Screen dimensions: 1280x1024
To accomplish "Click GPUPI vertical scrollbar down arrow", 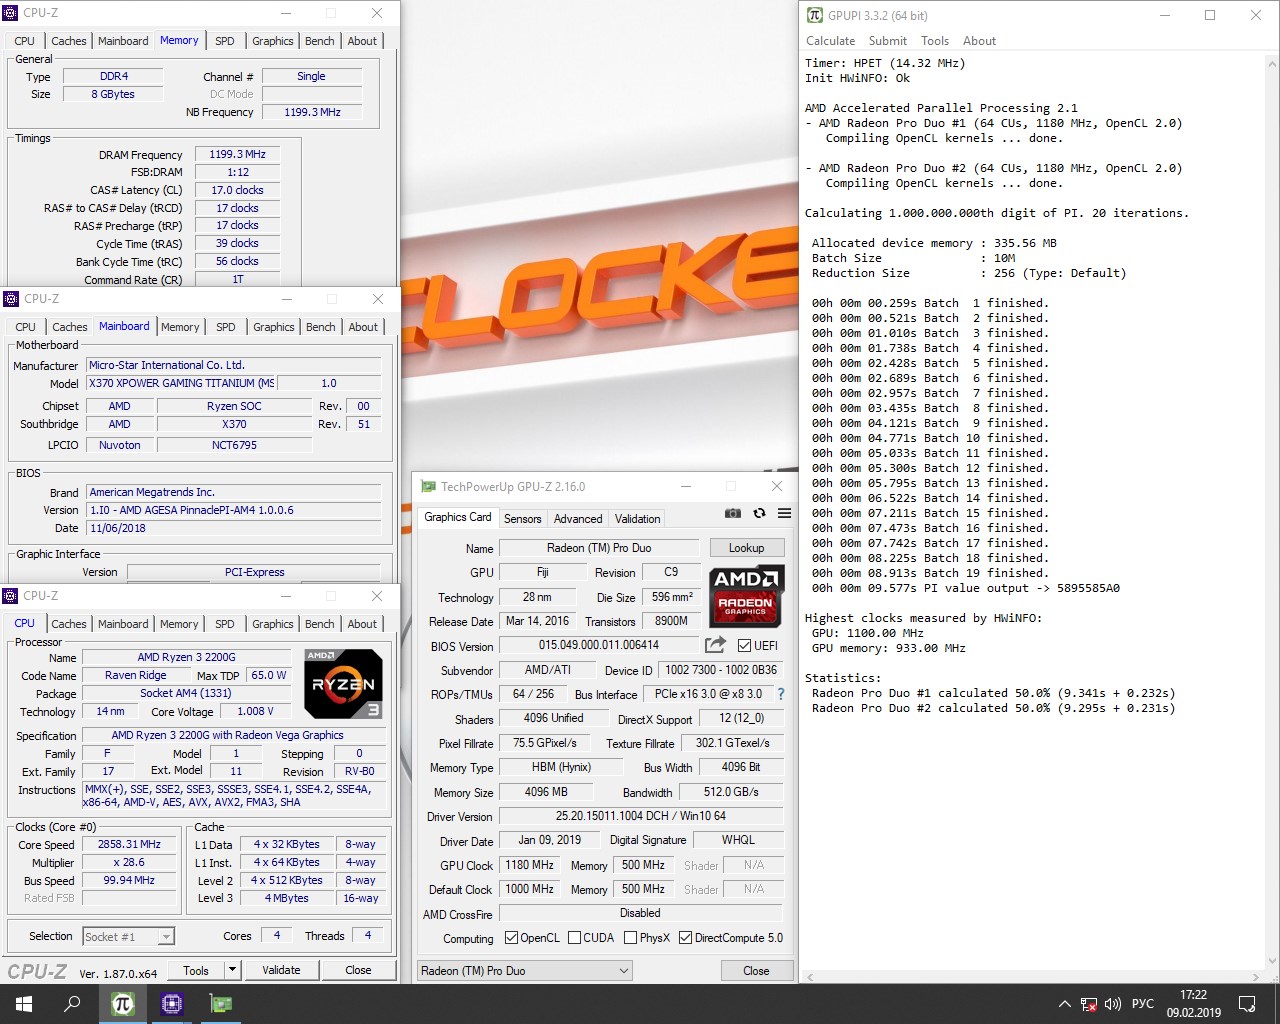I will tap(1271, 962).
